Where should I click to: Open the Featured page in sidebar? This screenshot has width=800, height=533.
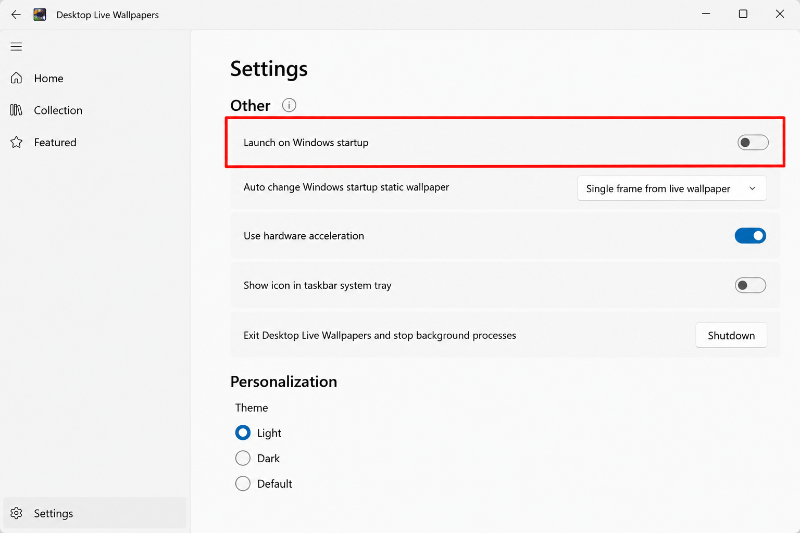tap(95, 142)
